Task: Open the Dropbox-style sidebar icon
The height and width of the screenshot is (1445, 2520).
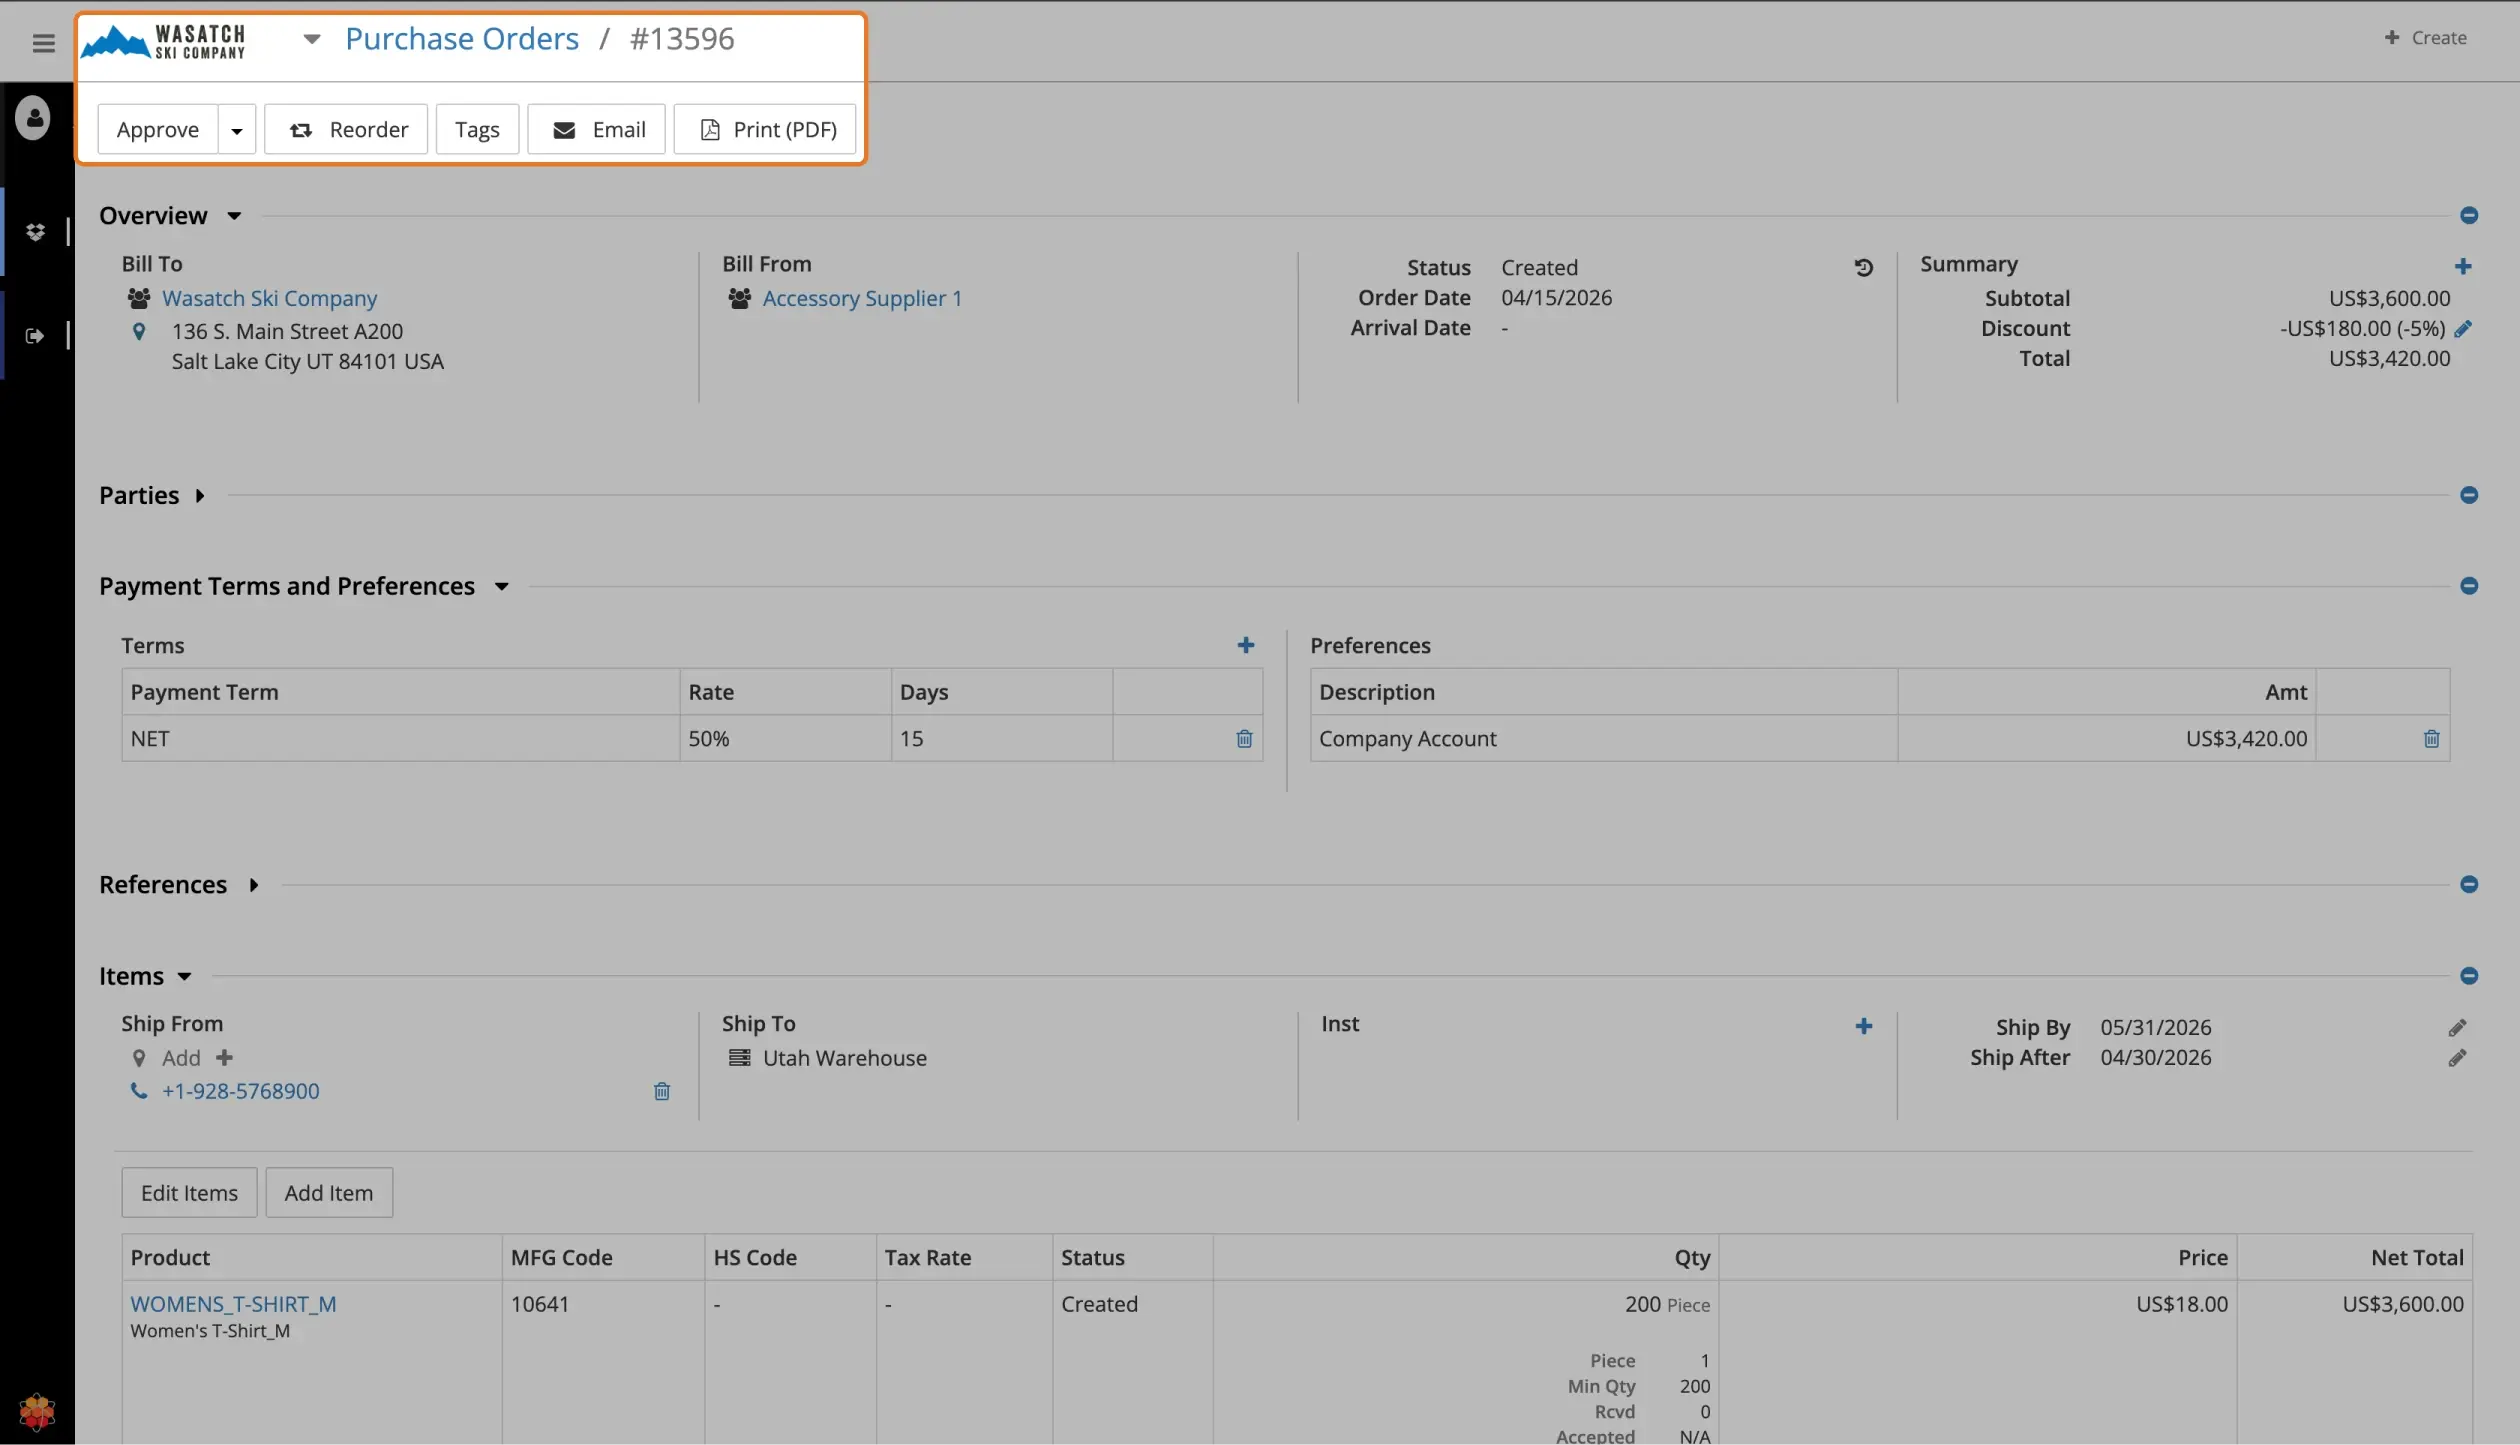Action: tap(36, 232)
